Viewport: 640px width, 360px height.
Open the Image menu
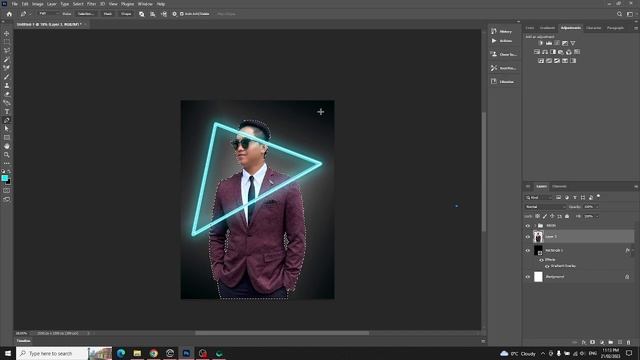38,4
